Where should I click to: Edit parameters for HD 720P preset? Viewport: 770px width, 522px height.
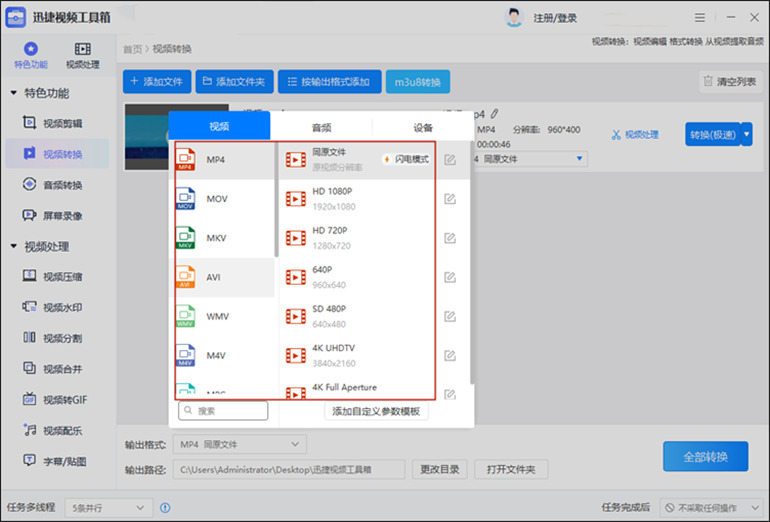[x=450, y=238]
